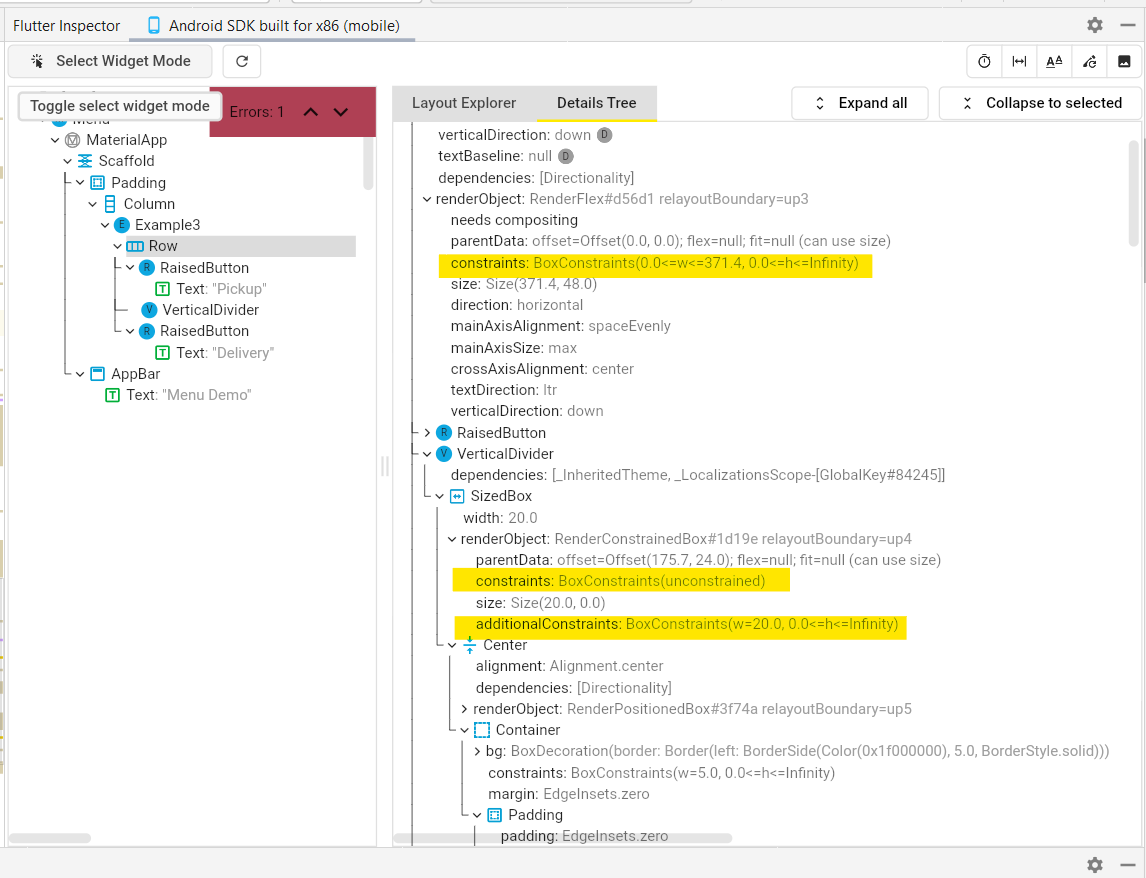Screen dimensions: 1146x878
Task: Toggle Show Guidelines debug paint icon
Action: 1019,61
